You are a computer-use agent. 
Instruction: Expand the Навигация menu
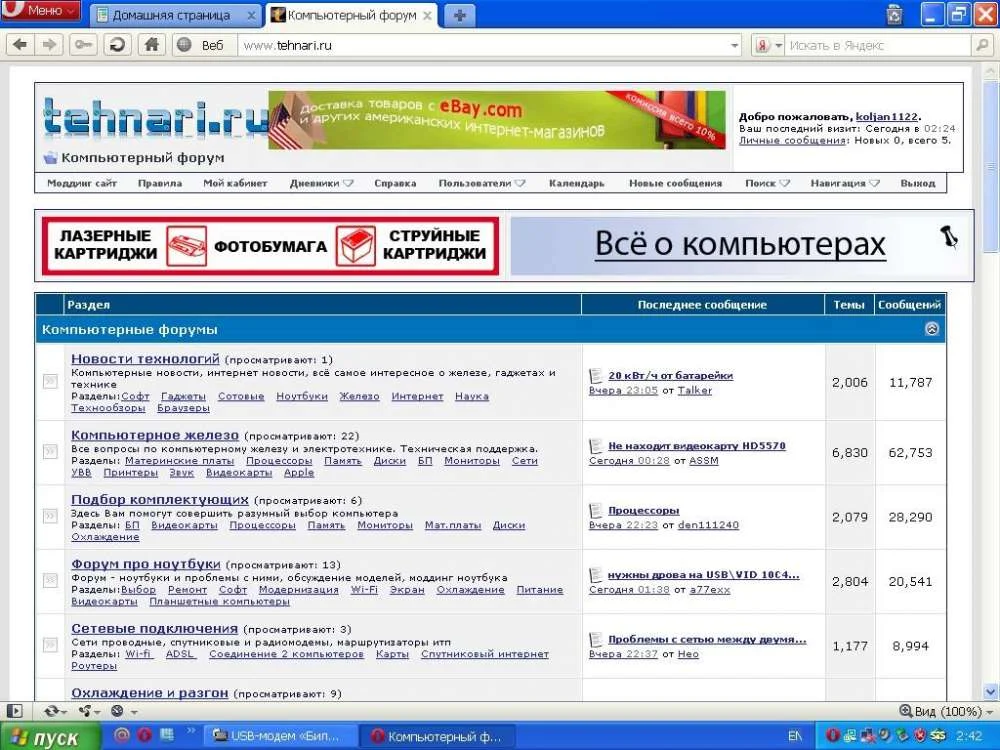844,183
